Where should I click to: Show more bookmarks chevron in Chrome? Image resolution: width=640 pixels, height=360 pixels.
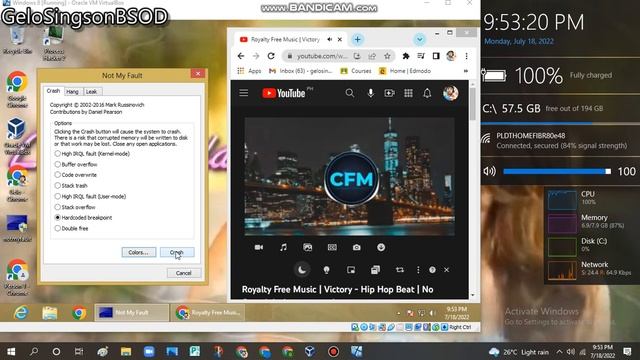(465, 71)
